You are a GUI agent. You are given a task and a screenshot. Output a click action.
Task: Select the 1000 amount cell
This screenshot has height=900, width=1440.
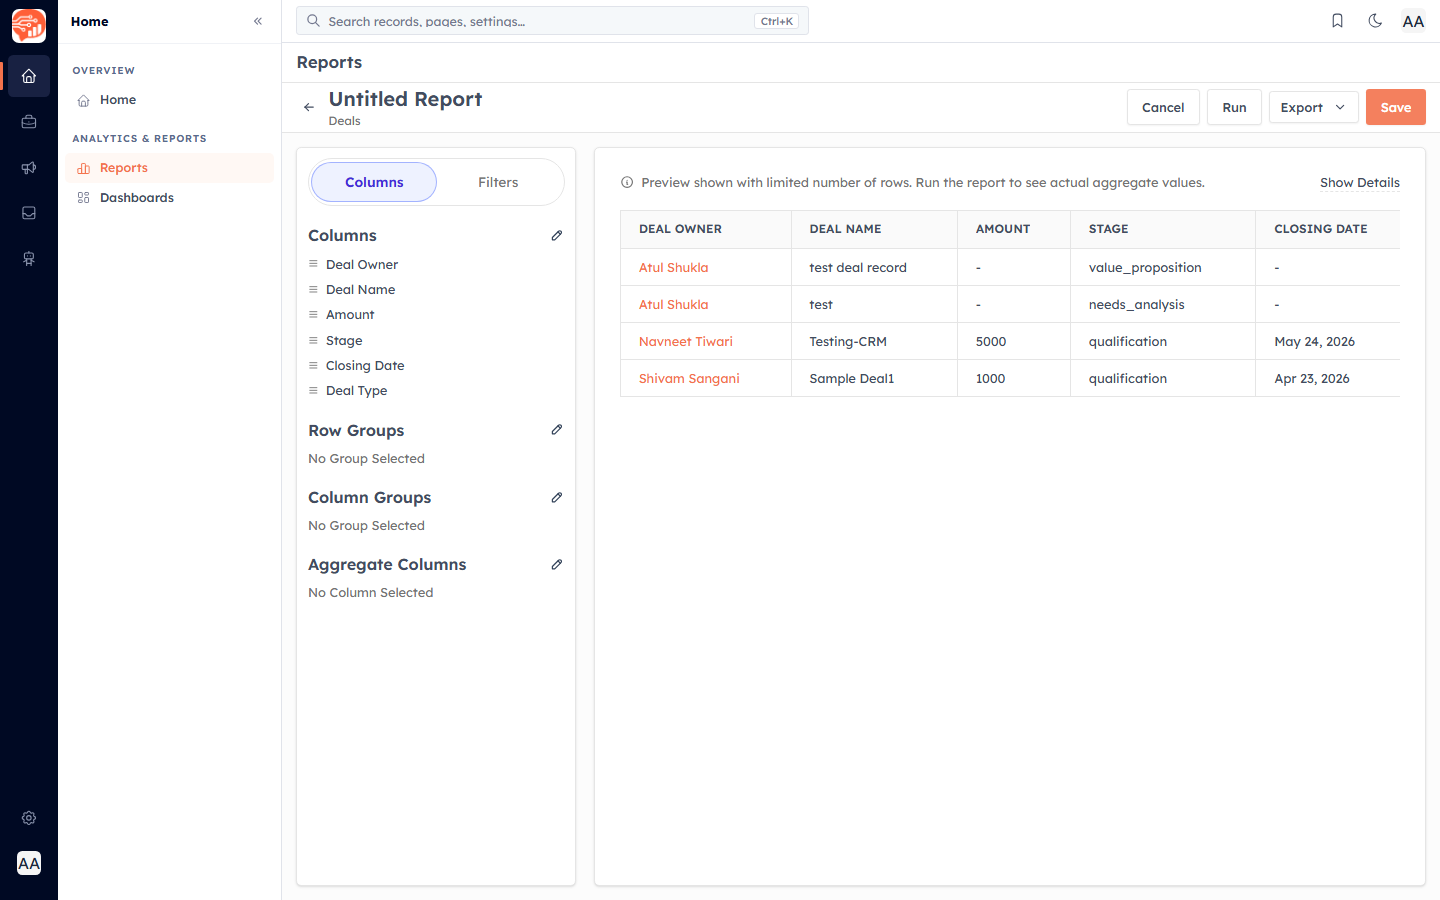(x=1014, y=378)
